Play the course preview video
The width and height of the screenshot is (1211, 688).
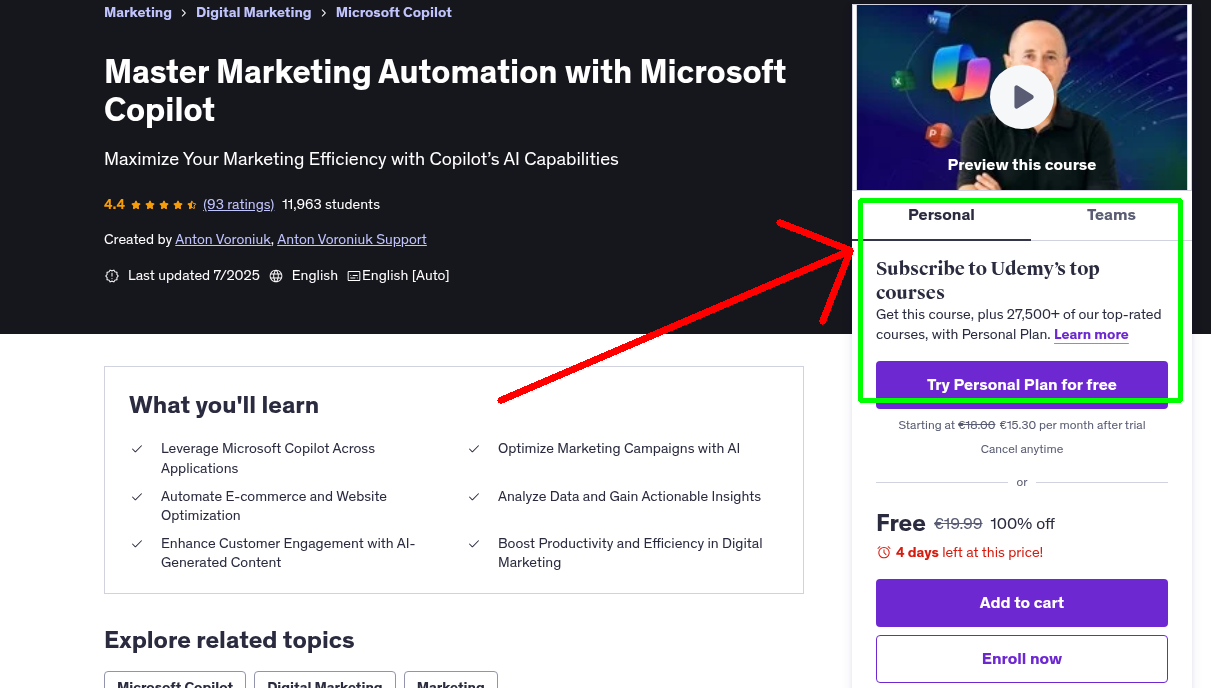(1022, 97)
